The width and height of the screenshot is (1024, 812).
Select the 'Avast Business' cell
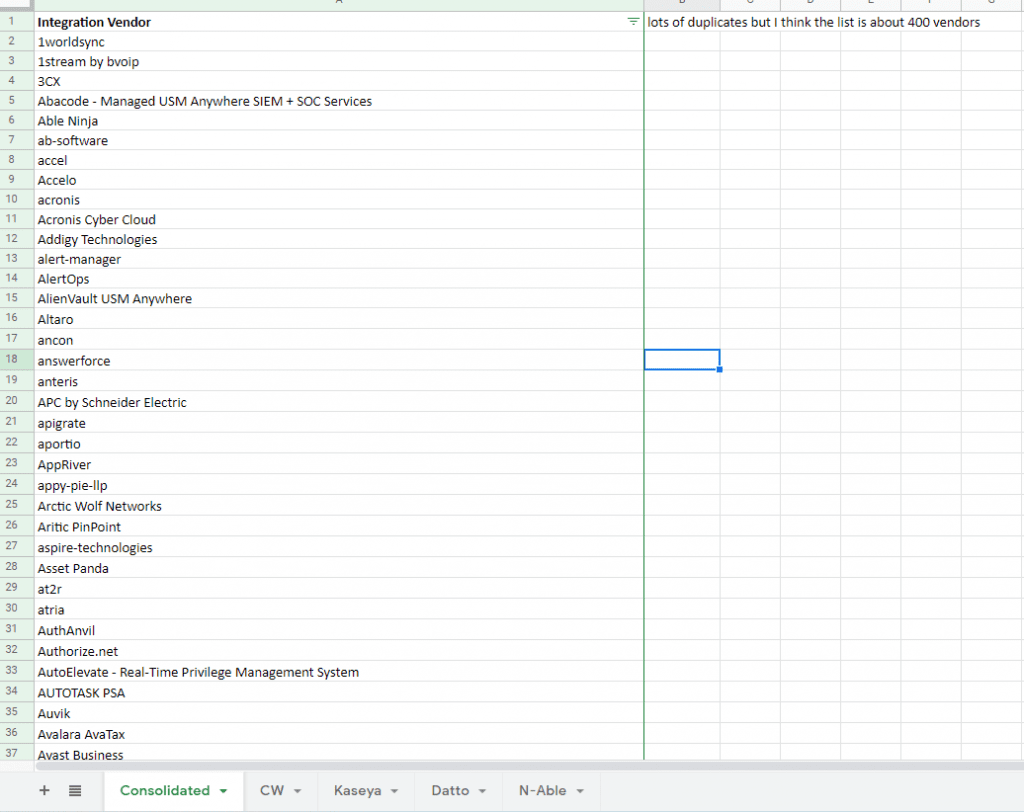339,753
